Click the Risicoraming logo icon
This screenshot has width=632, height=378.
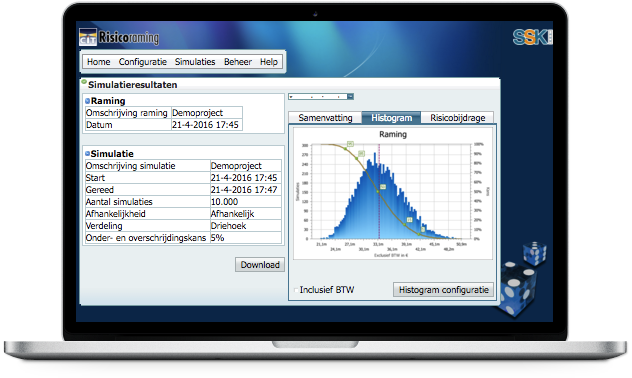click(x=88, y=37)
